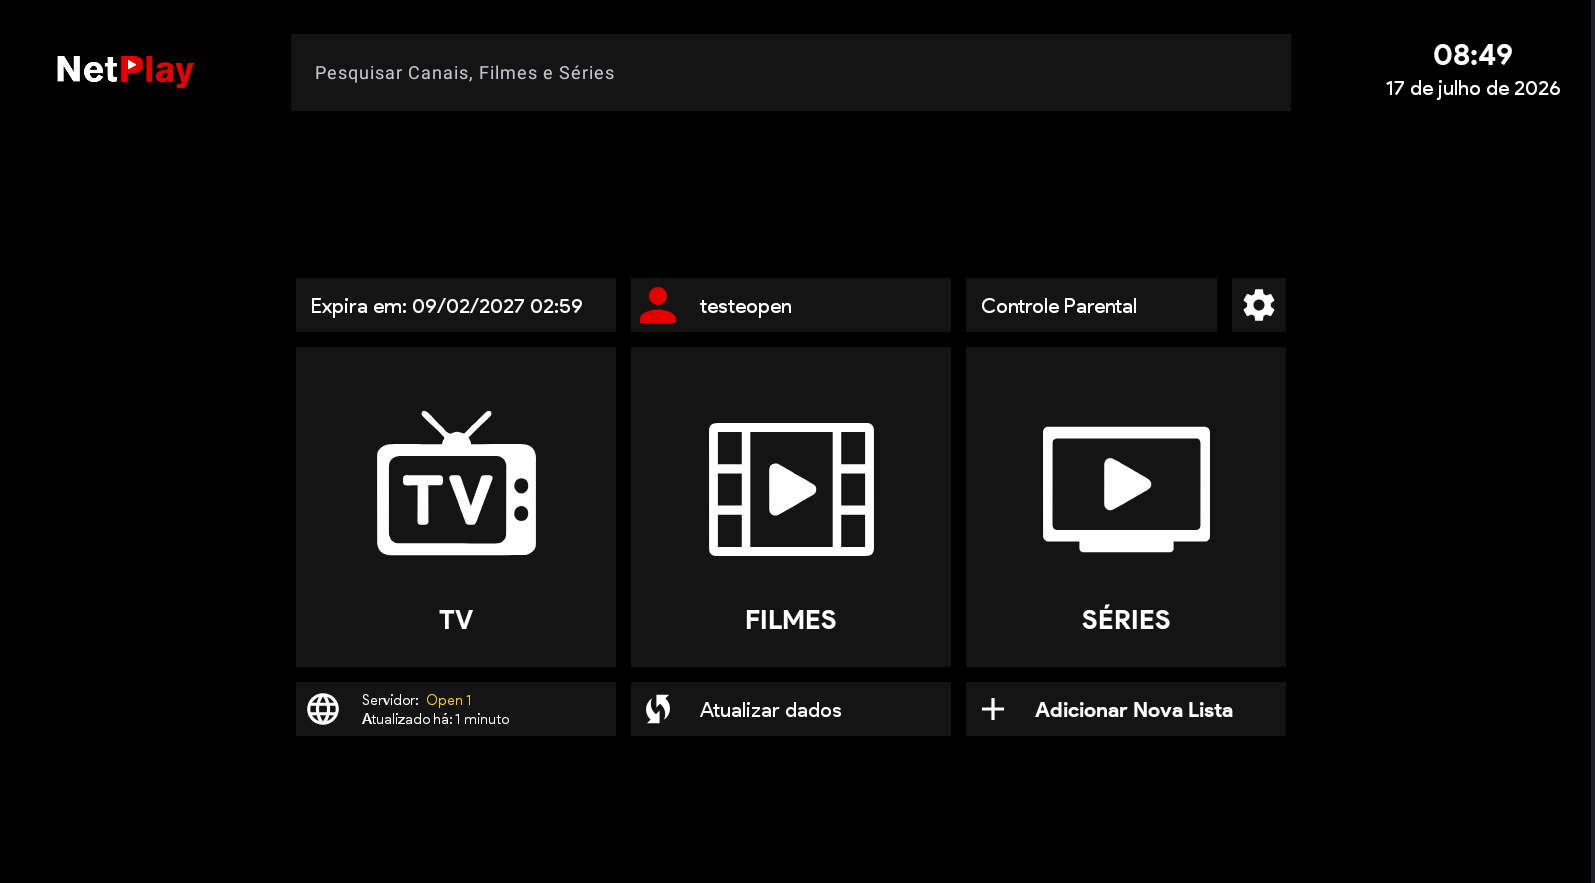Click the SÉRIES label text
The image size is (1595, 883).
(x=1126, y=619)
